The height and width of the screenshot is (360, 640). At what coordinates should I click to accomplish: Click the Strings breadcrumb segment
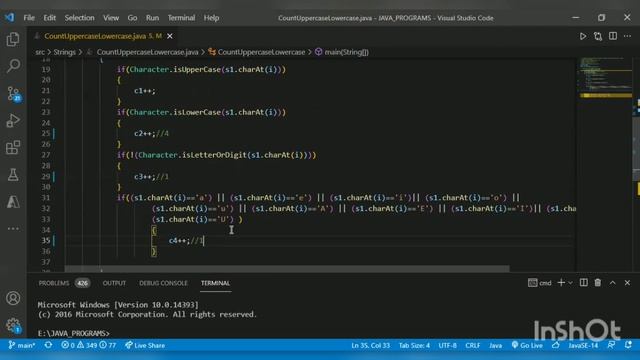pos(64,52)
